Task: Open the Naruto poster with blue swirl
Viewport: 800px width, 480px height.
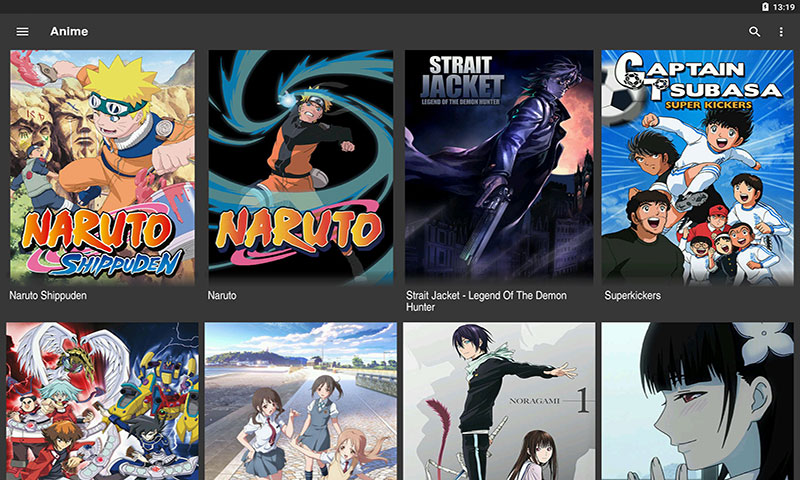Action: pyautogui.click(x=300, y=167)
